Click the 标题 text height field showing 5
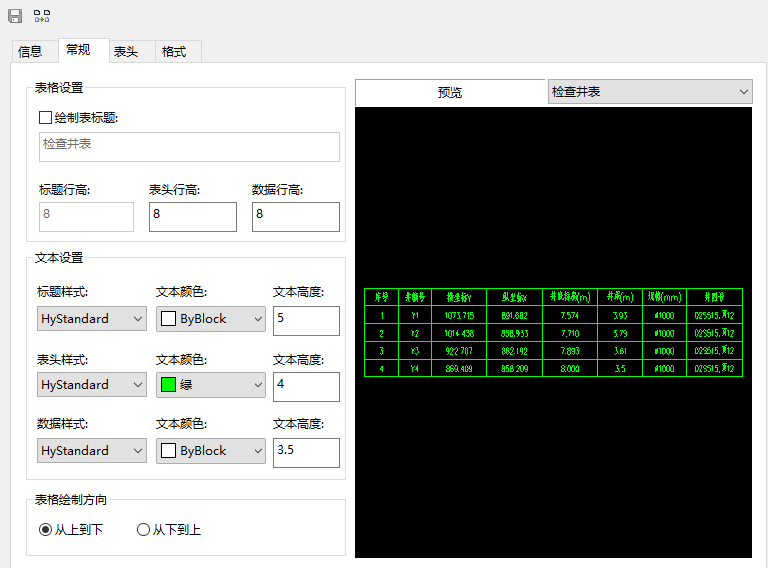Viewport: 768px width, 568px height. point(306,321)
